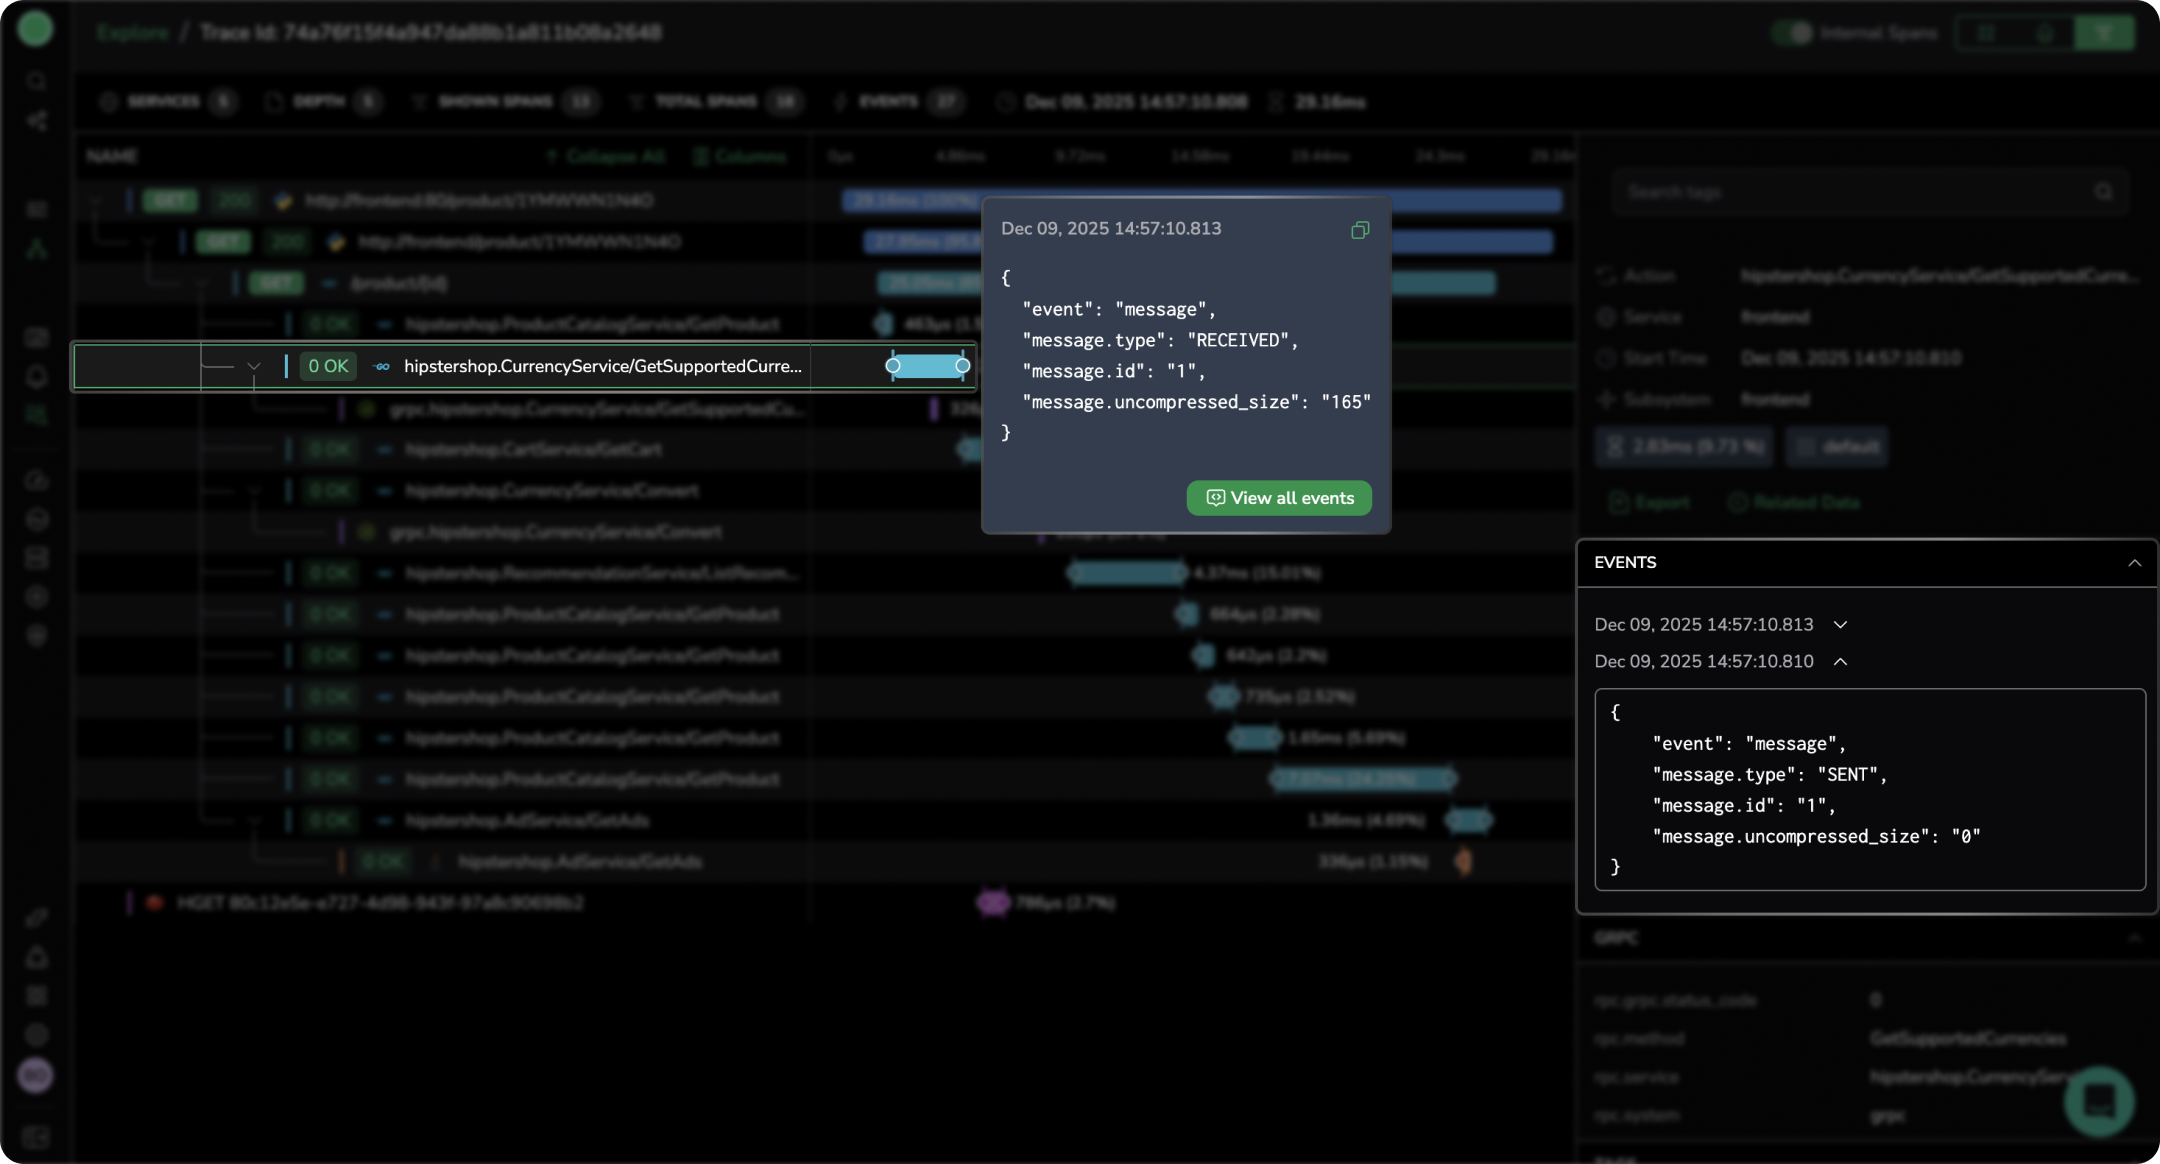Open the Columns selector

(x=740, y=157)
